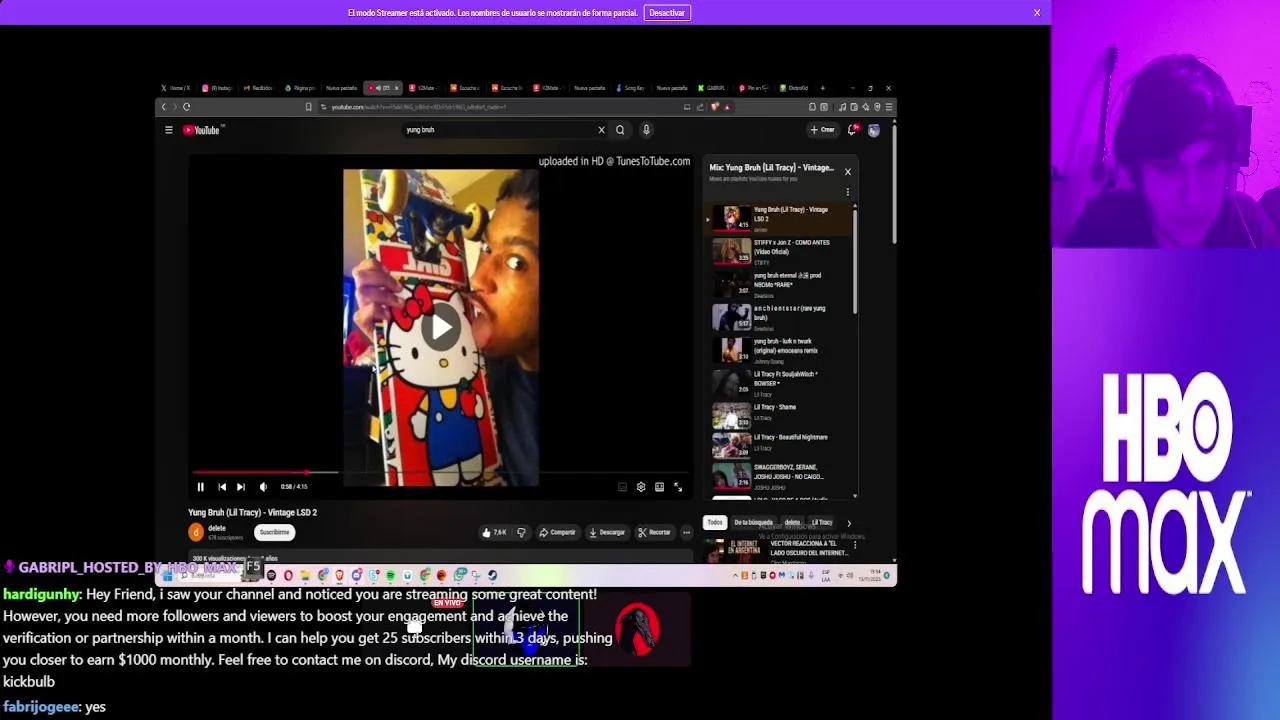This screenshot has height=720, width=1280.
Task: Close the Mix playlist panel
Action: click(848, 172)
